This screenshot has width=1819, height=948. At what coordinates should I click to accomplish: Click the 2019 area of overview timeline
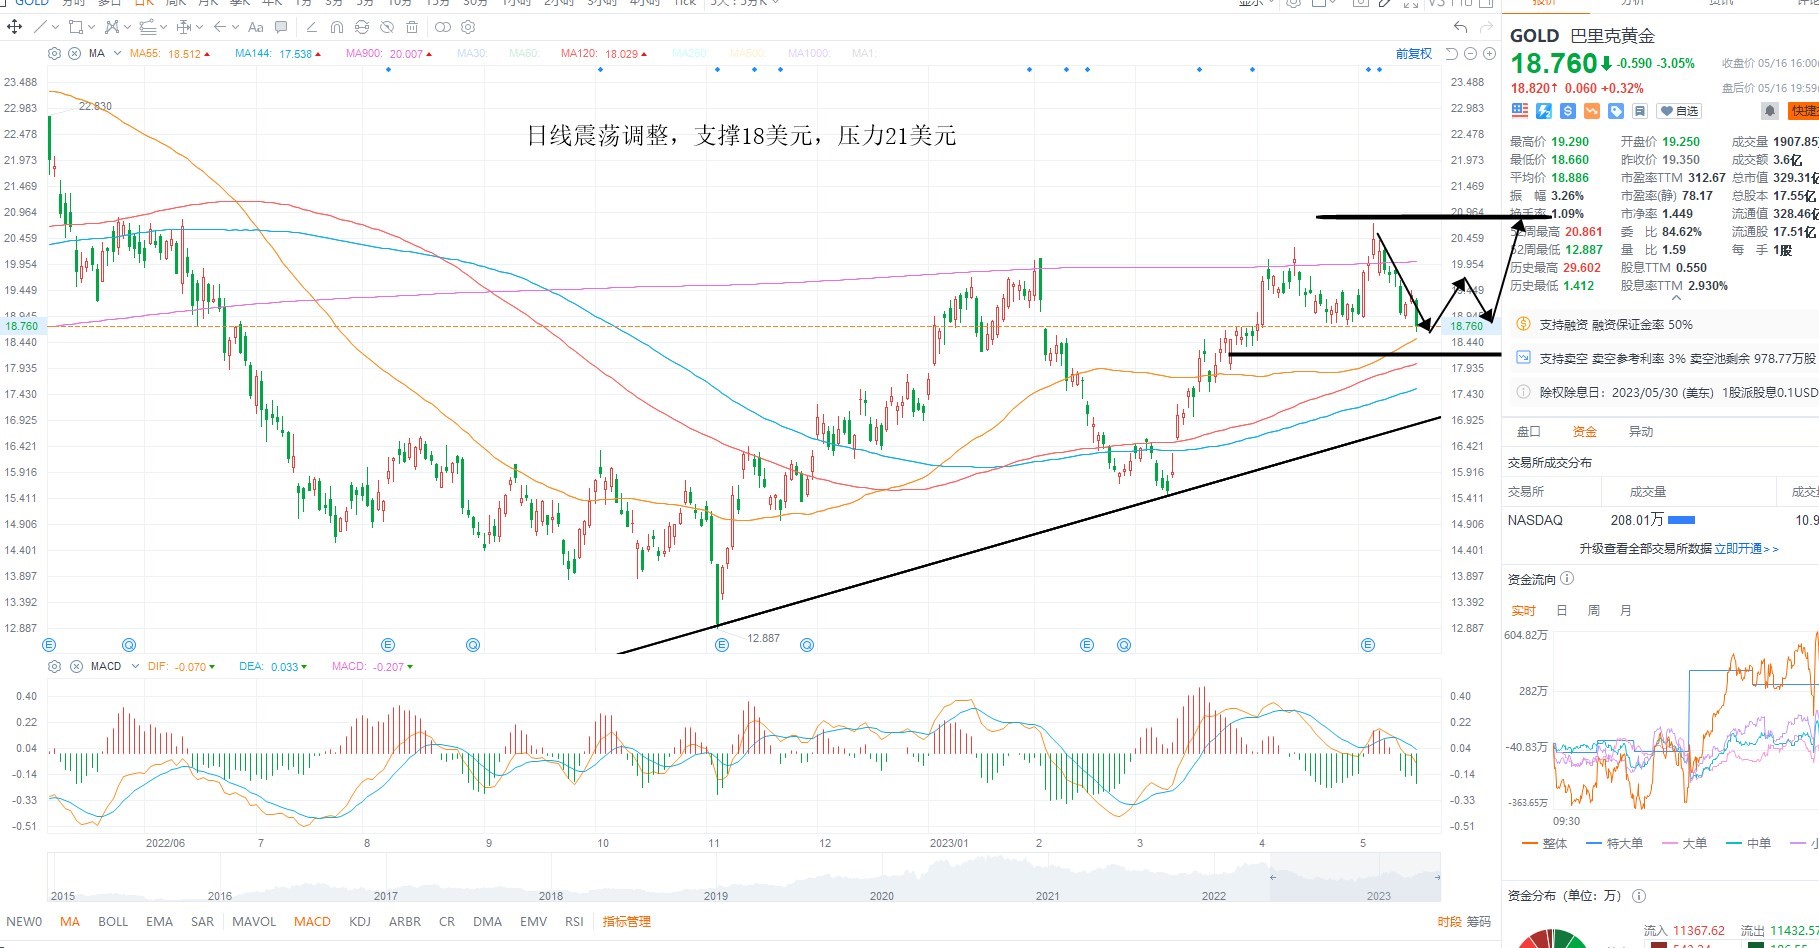point(716,895)
